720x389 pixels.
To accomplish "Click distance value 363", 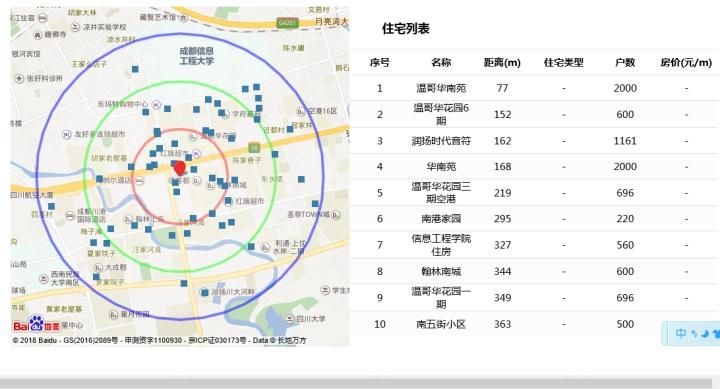I will tap(502, 324).
